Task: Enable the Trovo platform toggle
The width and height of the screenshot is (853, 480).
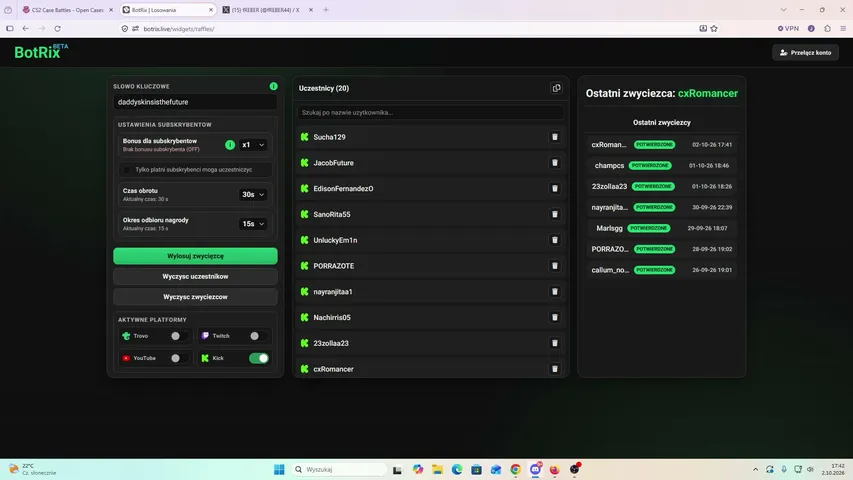Action: [x=178, y=336]
